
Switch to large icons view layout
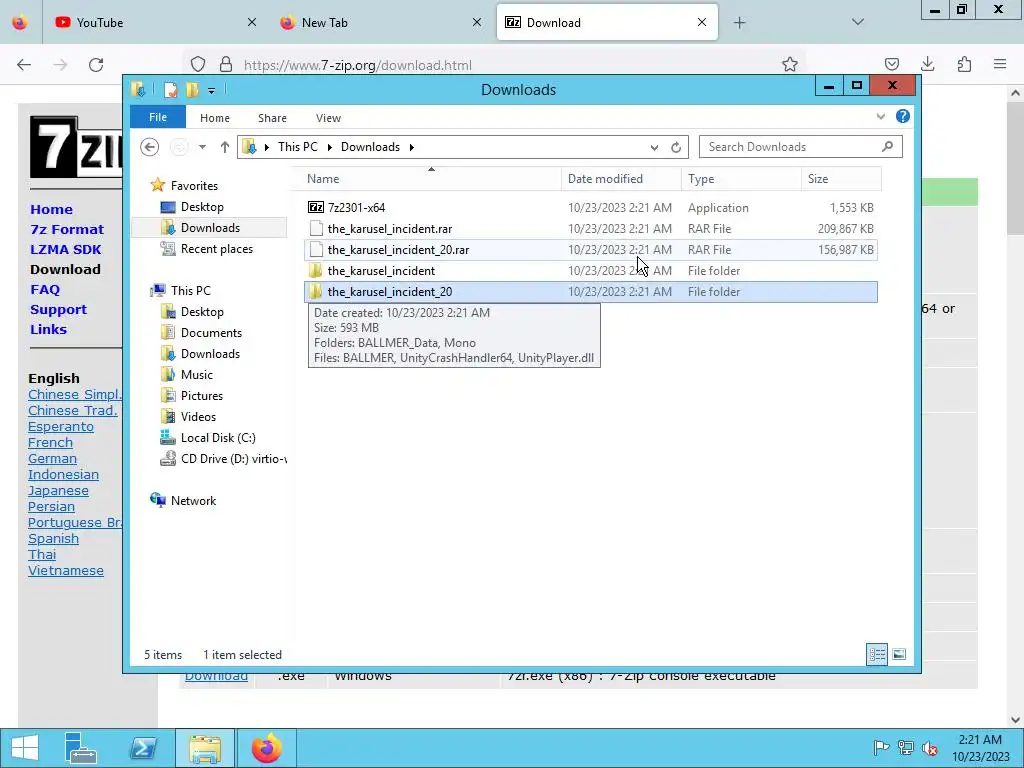coord(899,654)
